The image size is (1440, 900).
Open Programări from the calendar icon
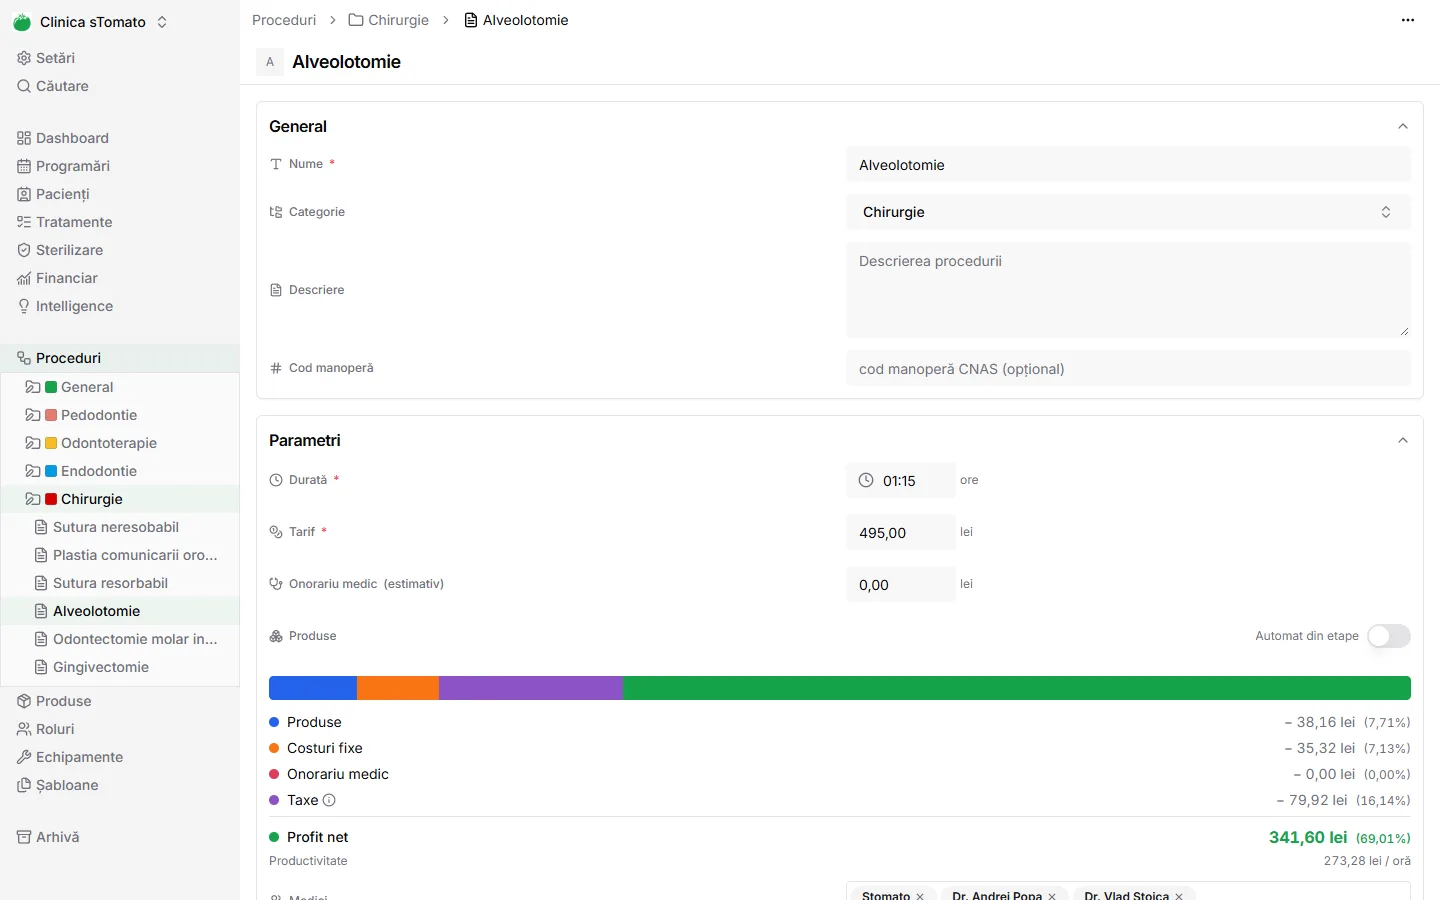(24, 166)
